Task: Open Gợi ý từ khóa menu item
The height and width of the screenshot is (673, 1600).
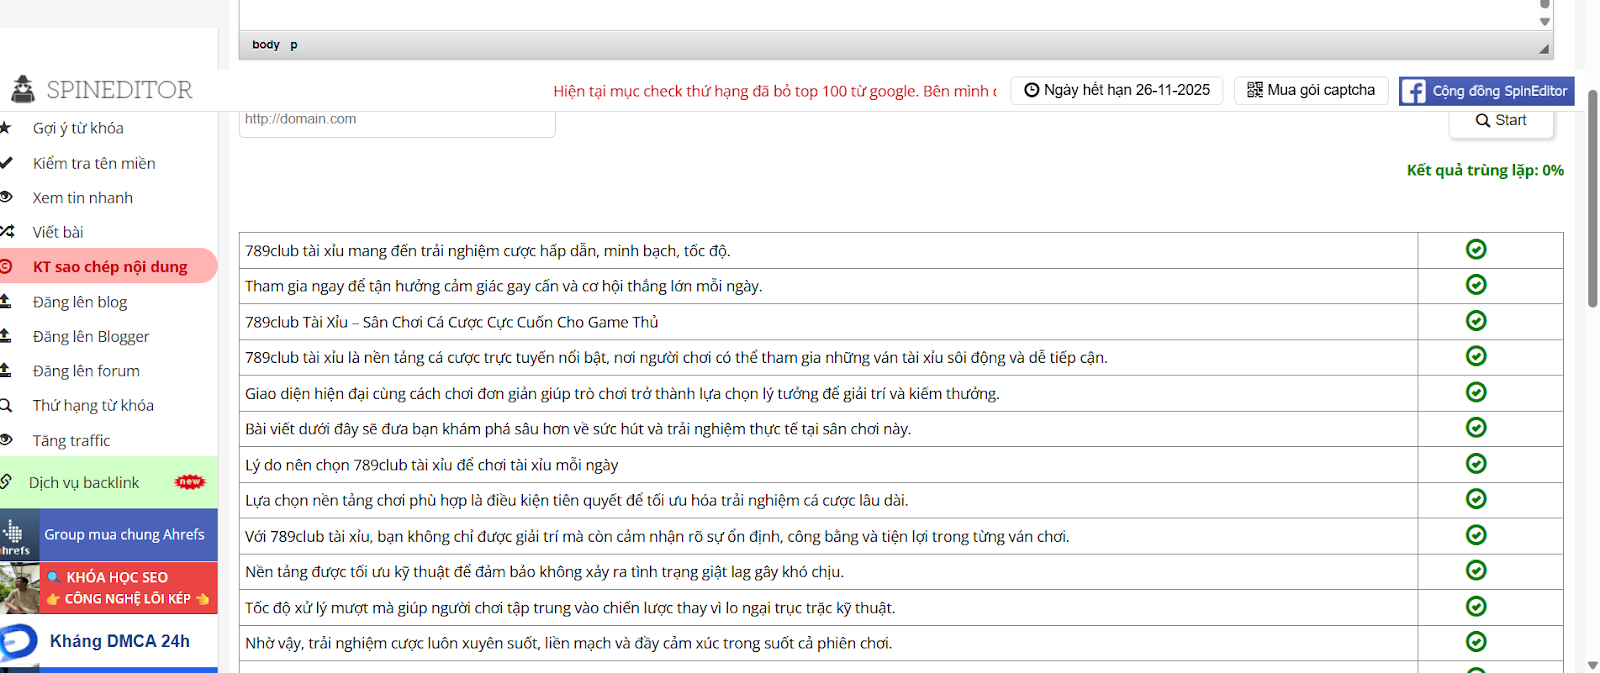Action: [x=78, y=128]
